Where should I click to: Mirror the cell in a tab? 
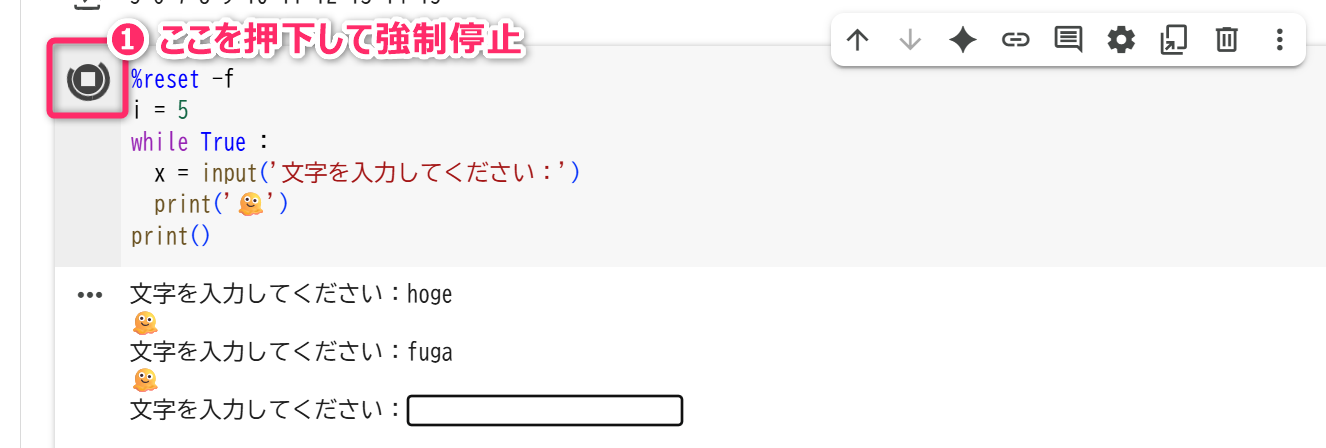pyautogui.click(x=1173, y=40)
